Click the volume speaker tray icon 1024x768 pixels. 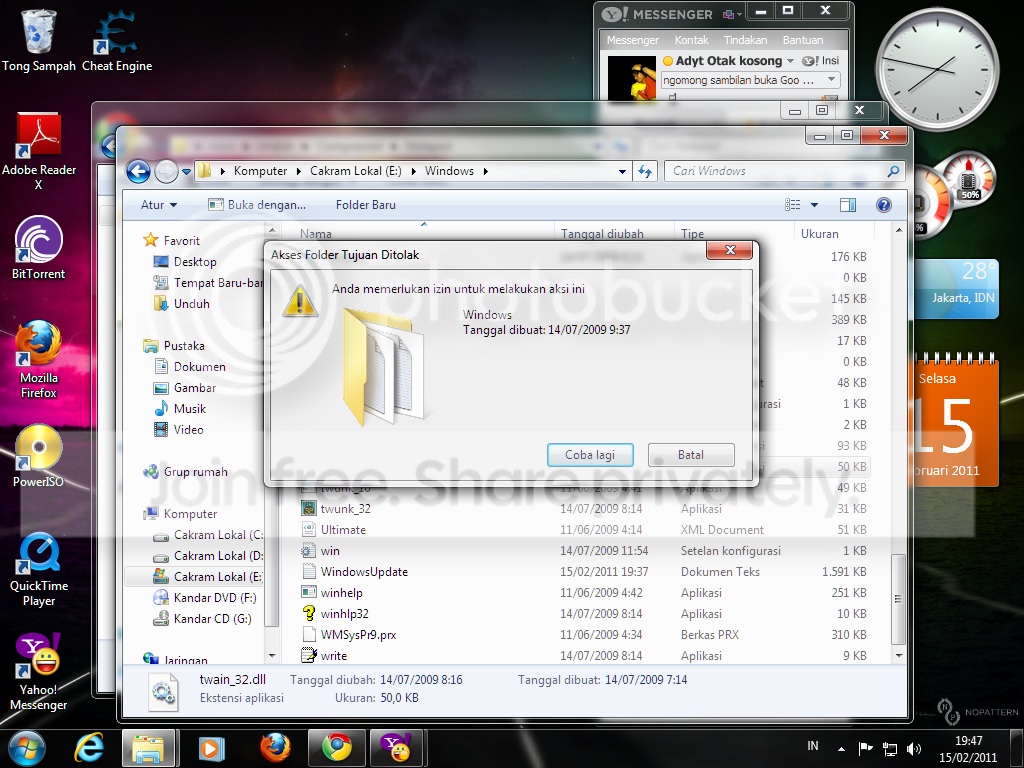click(914, 748)
